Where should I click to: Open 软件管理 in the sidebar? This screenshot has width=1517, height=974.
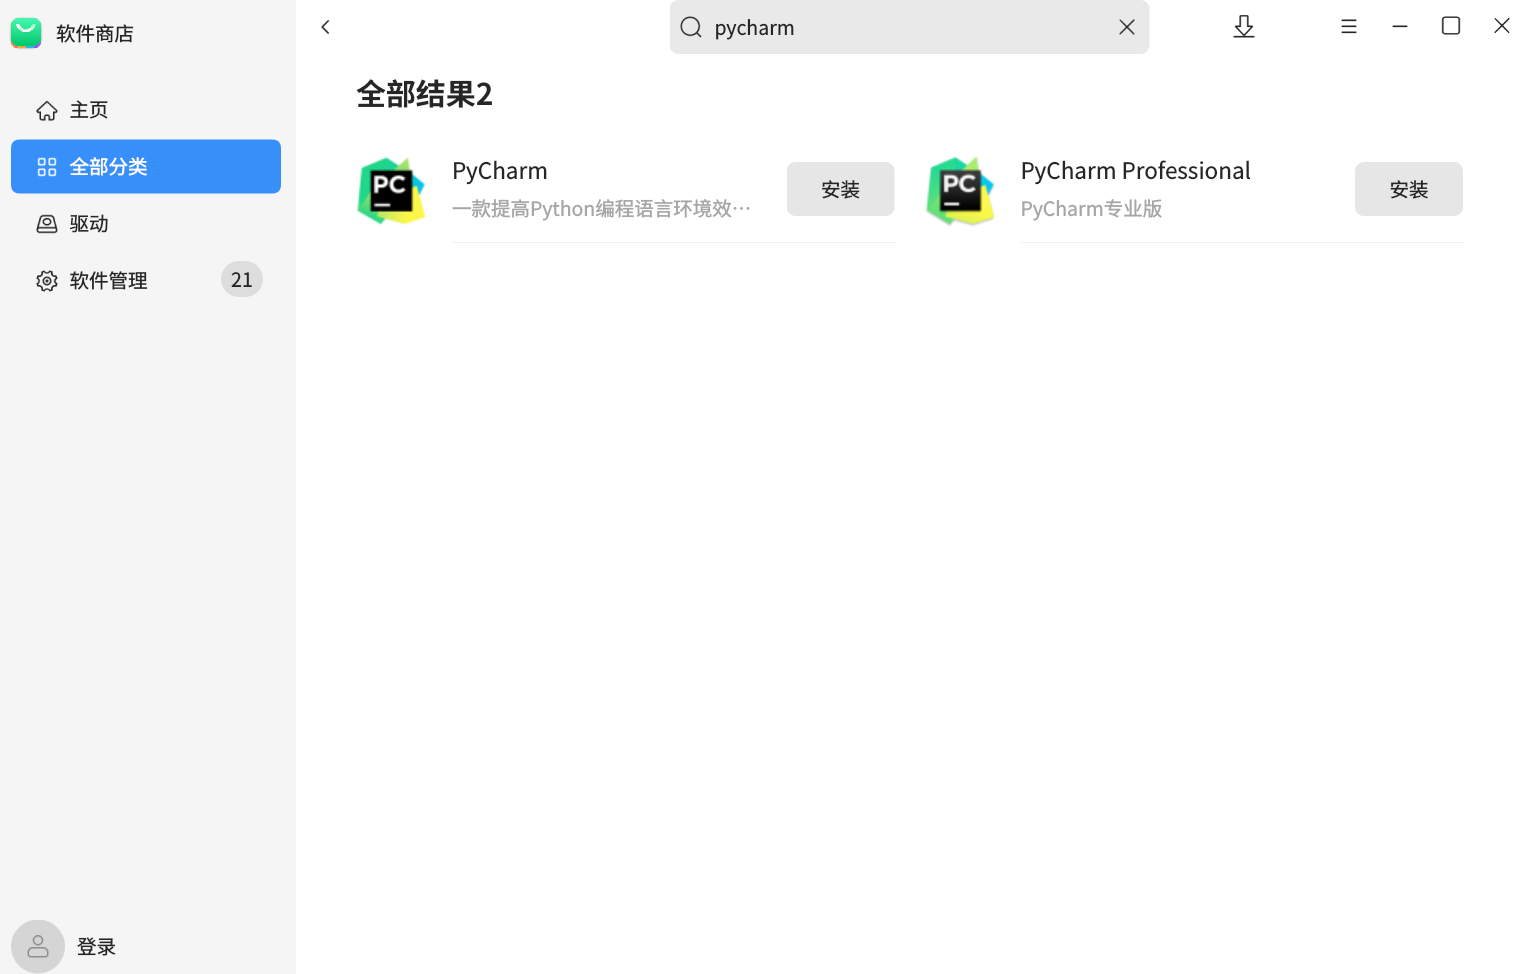pos(146,281)
